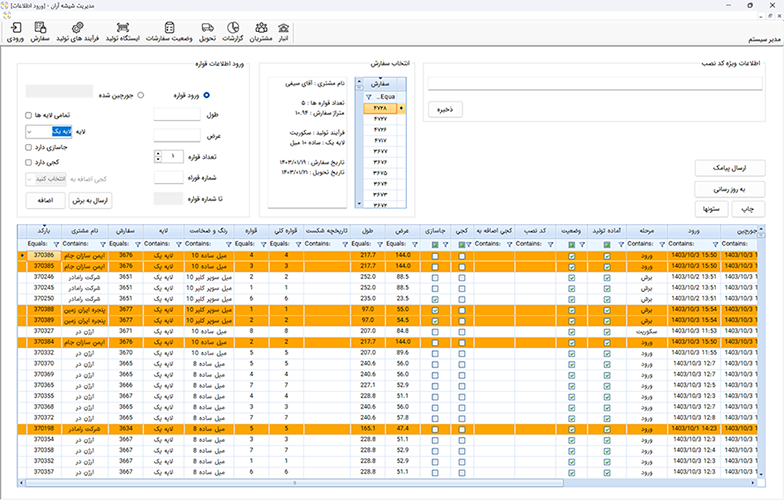Open the مشتریان (Customers) section
Viewport: 784px width, 500px height.
(259, 32)
